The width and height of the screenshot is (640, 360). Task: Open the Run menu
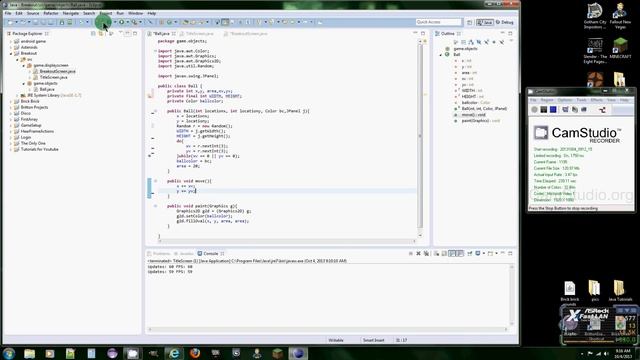120,13
